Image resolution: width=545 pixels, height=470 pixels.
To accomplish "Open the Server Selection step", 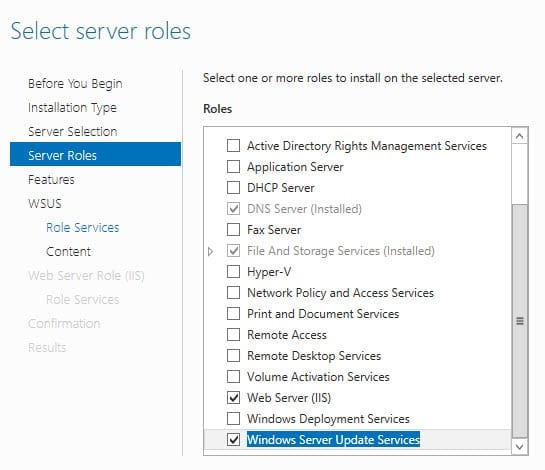I will click(x=73, y=131).
